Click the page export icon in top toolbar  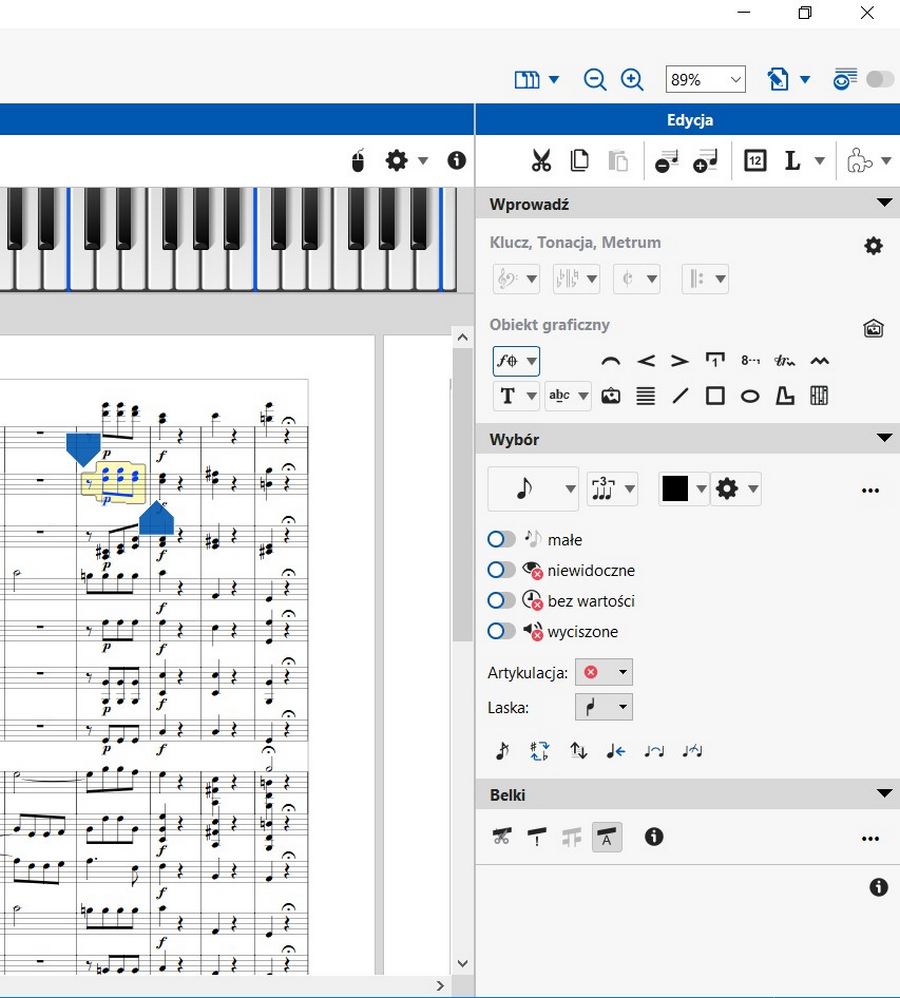(x=778, y=80)
